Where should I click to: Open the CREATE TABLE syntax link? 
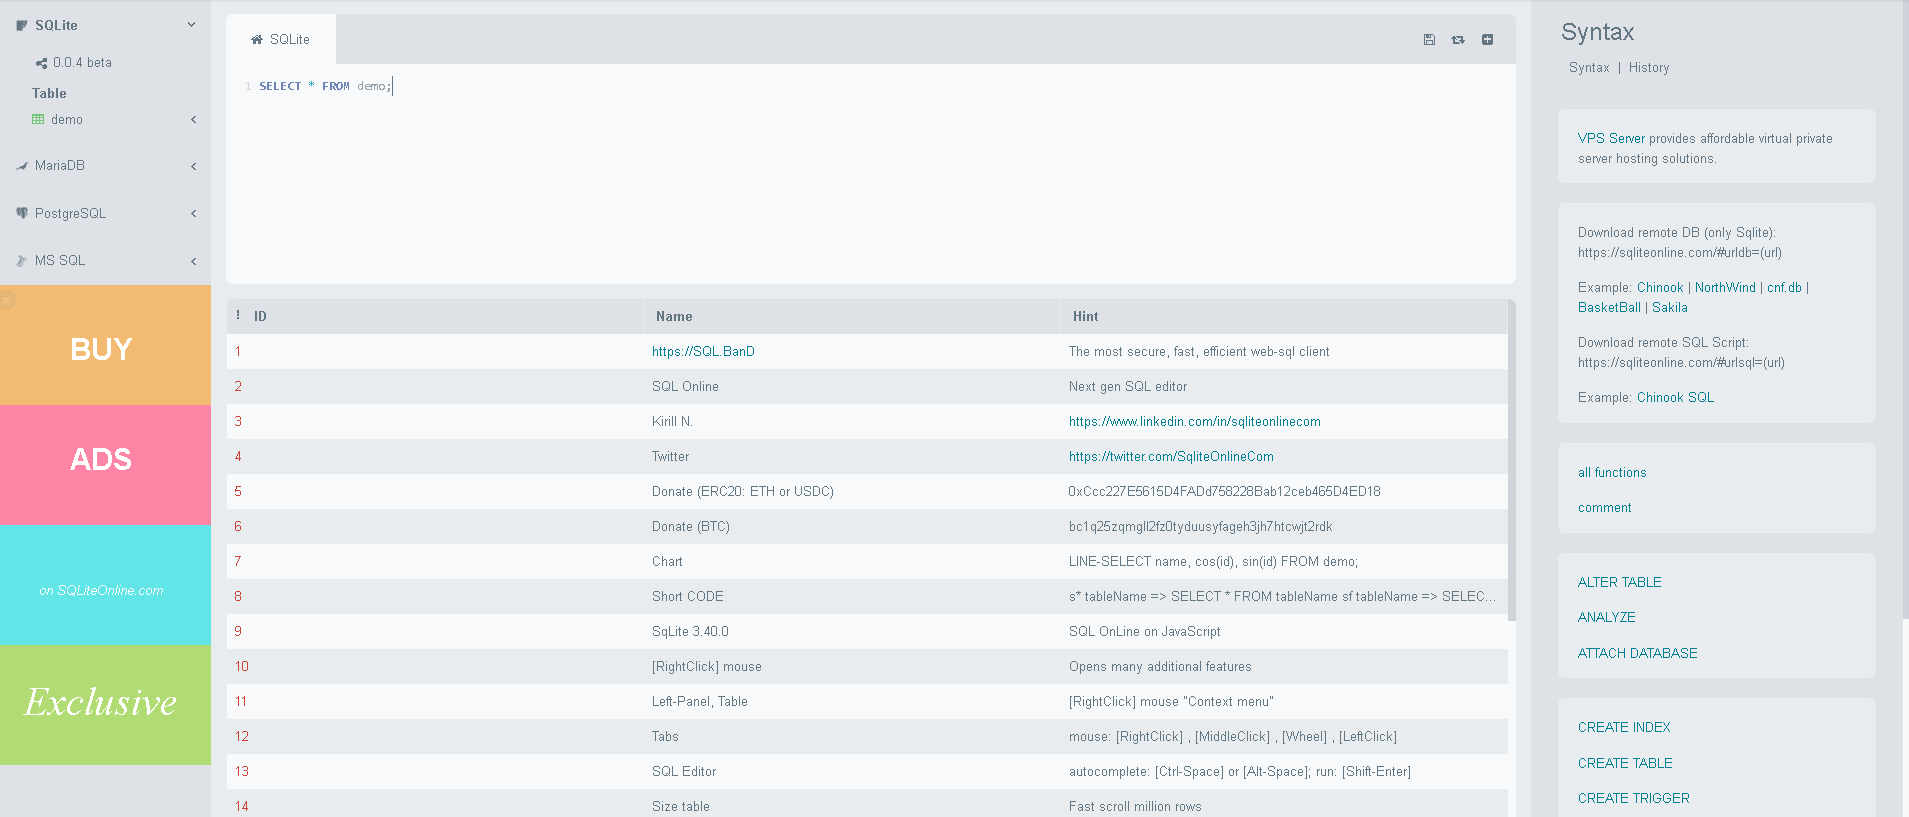tap(1625, 763)
